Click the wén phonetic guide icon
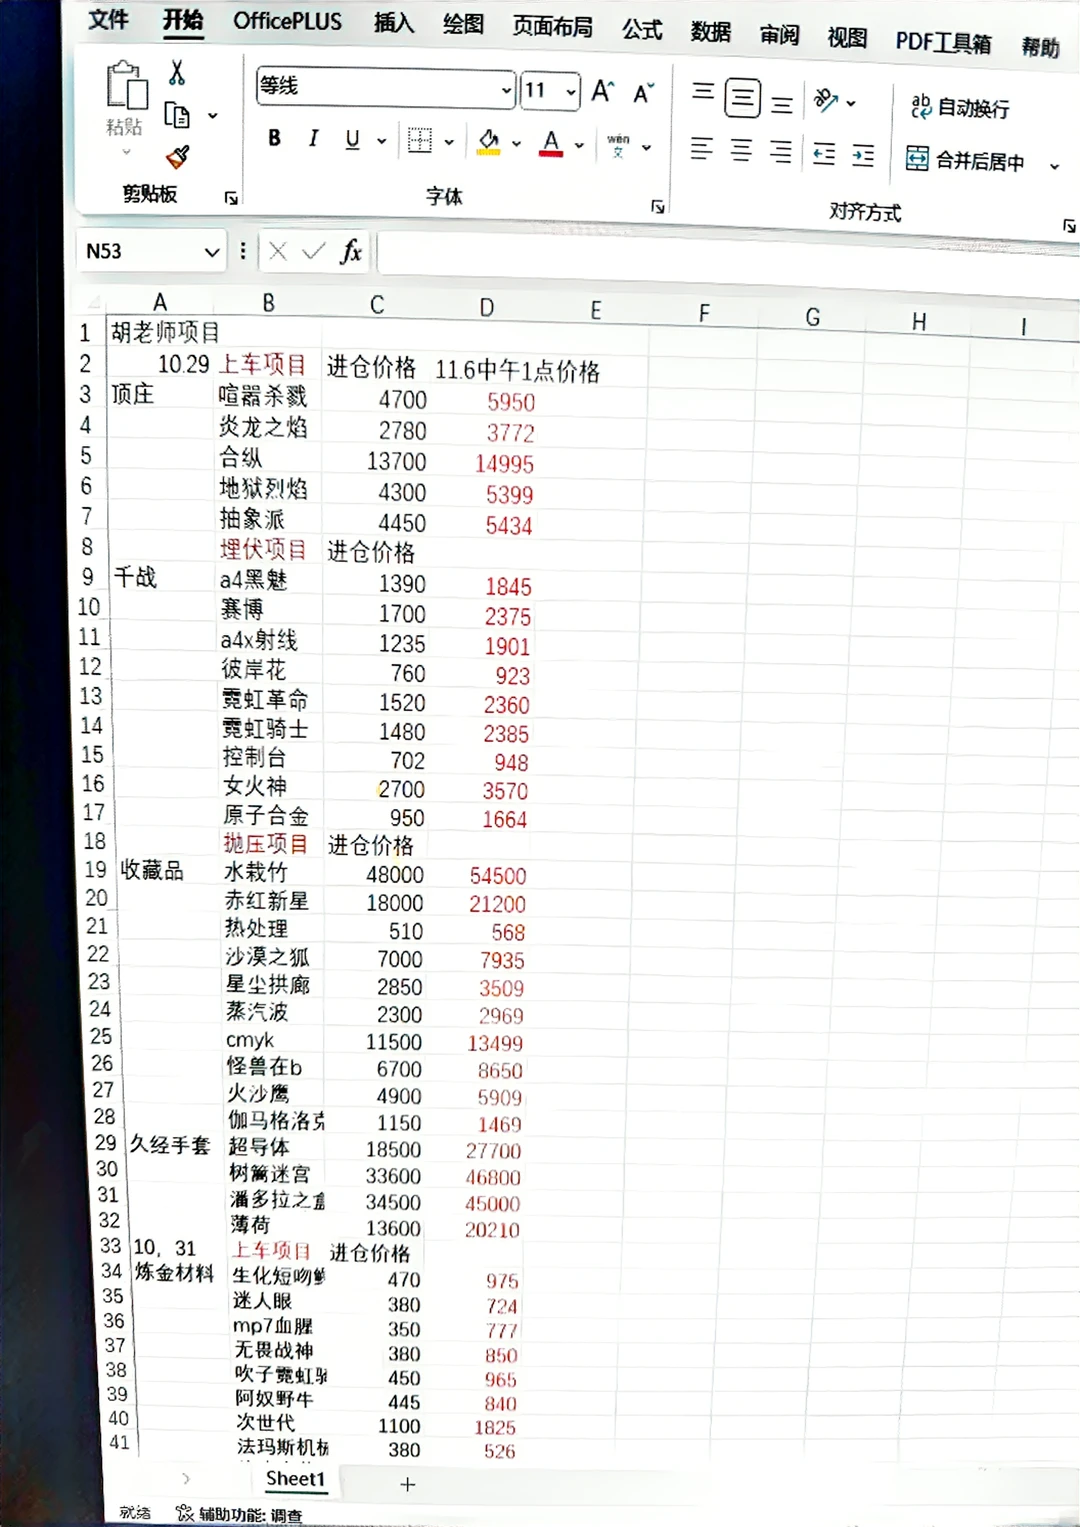Viewport: 1080px width, 1527px height. 618,146
